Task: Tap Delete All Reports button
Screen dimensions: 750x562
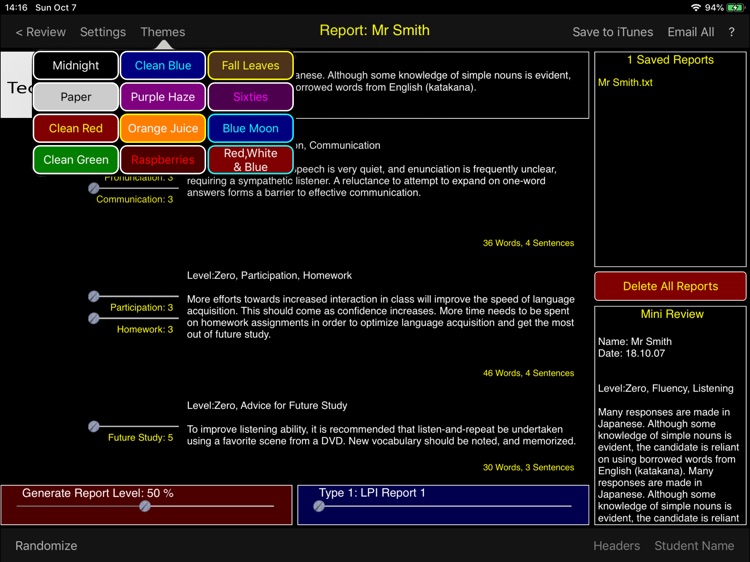Action: pyautogui.click(x=670, y=286)
